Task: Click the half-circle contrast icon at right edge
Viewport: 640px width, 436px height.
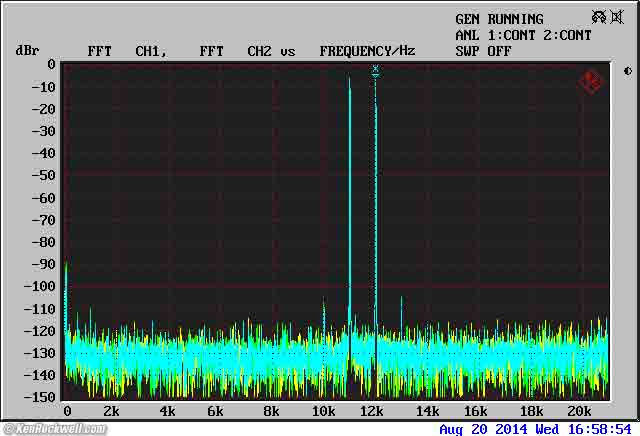Action: [627, 71]
